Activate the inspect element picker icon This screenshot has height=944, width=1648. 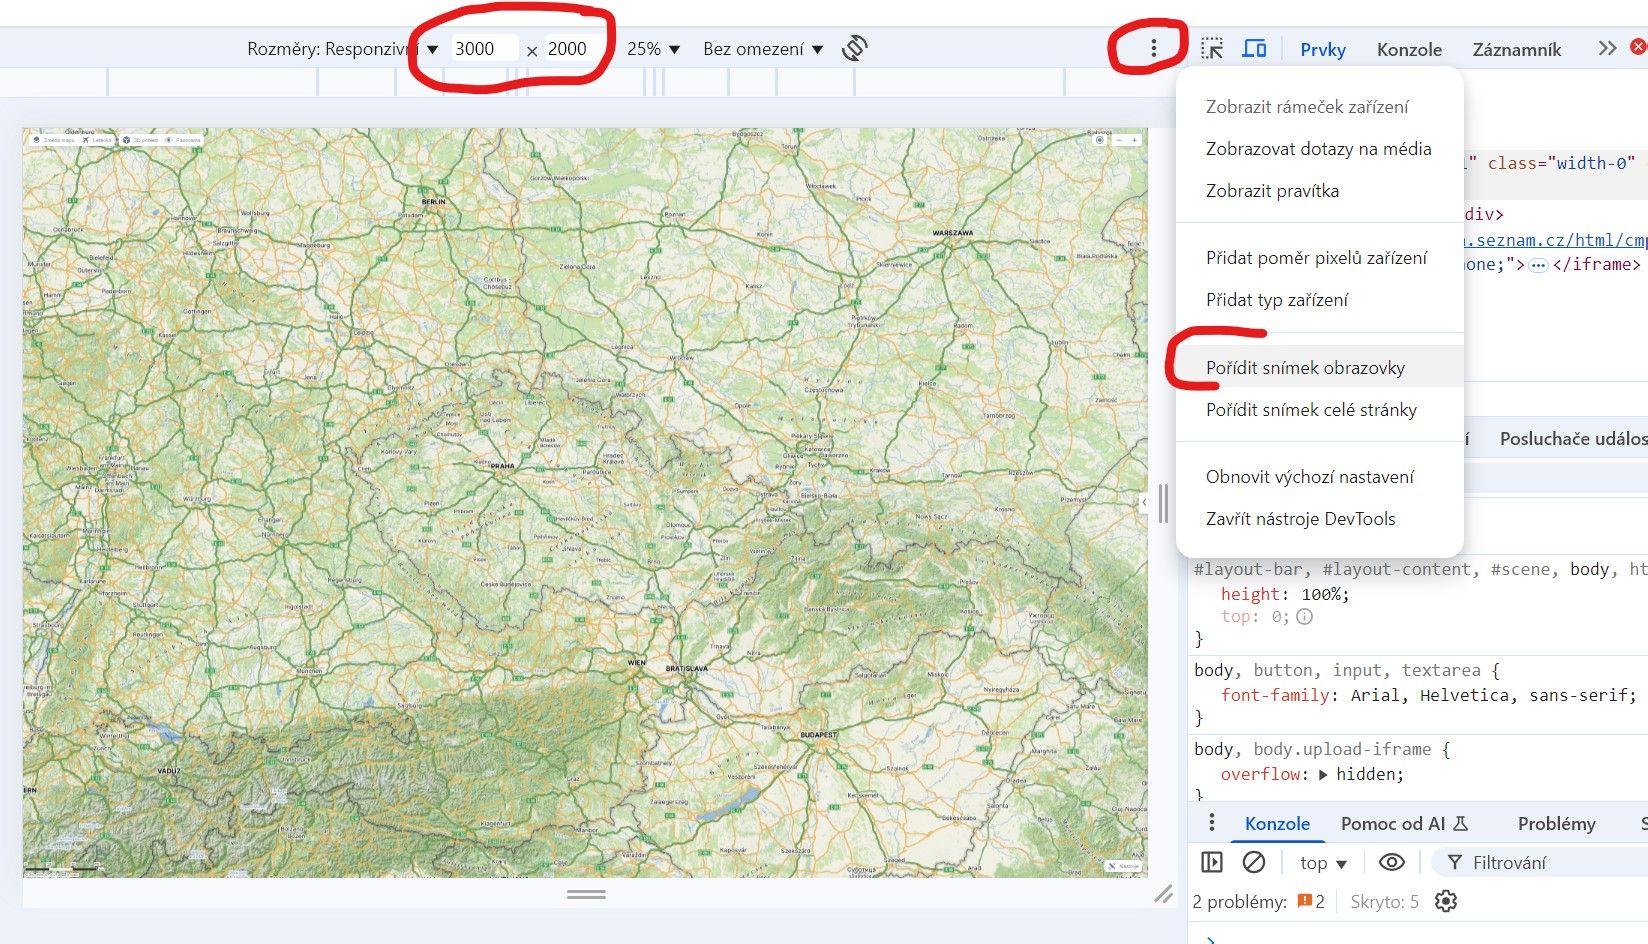[1212, 48]
